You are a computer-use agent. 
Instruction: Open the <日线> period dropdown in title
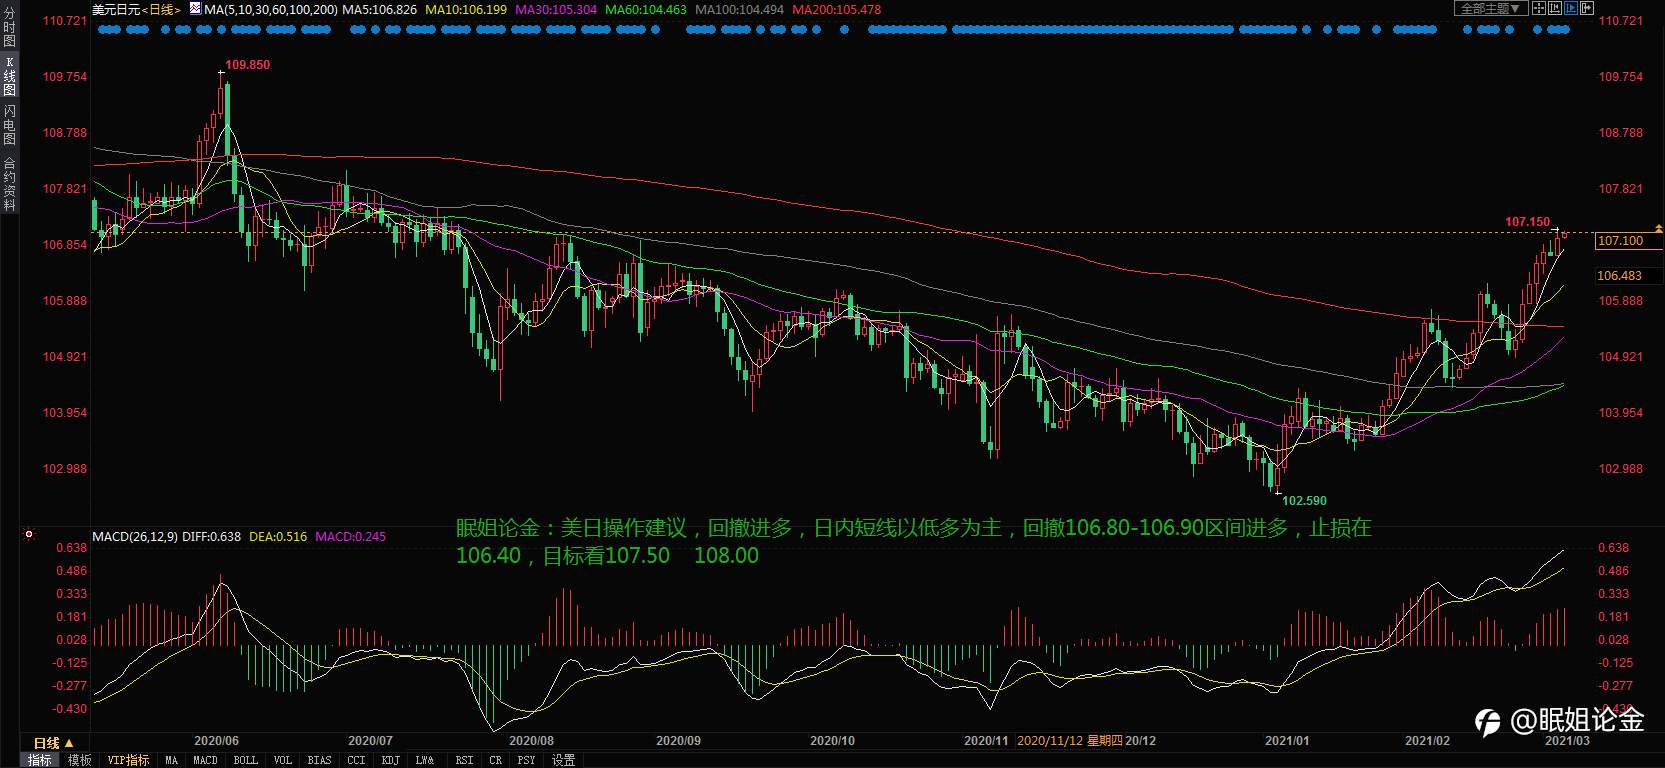point(160,9)
